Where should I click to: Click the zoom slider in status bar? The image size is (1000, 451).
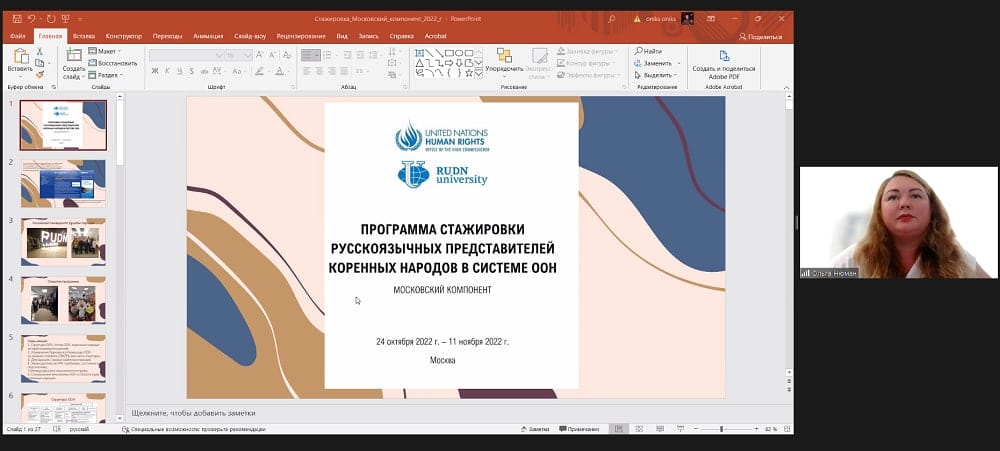click(x=722, y=429)
